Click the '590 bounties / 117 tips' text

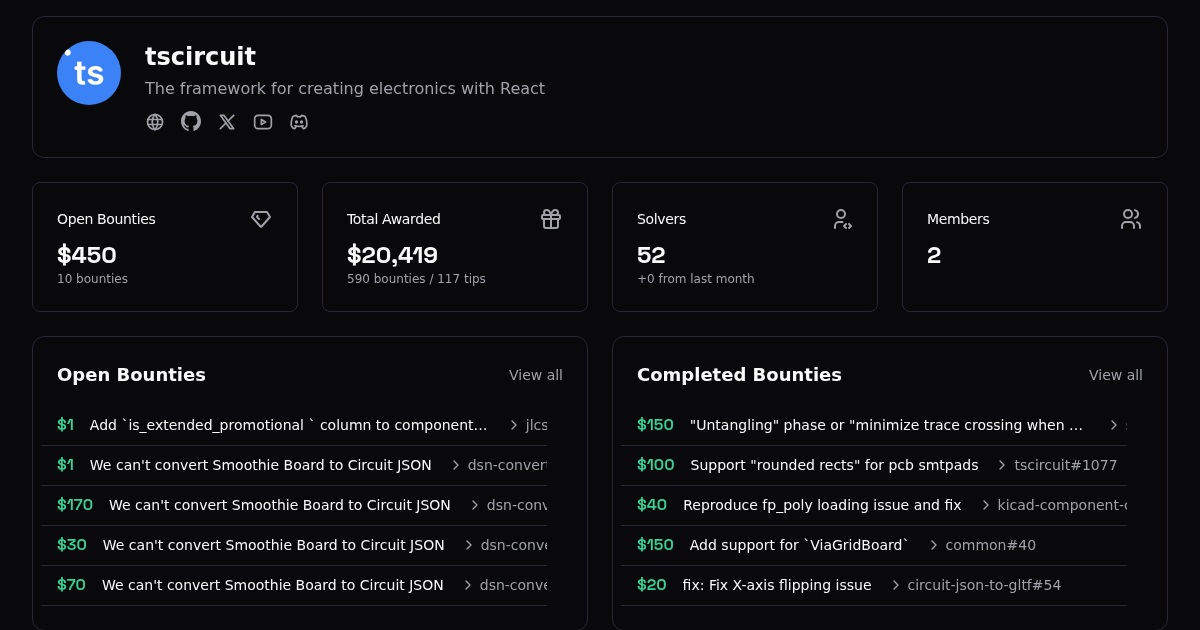(x=416, y=279)
